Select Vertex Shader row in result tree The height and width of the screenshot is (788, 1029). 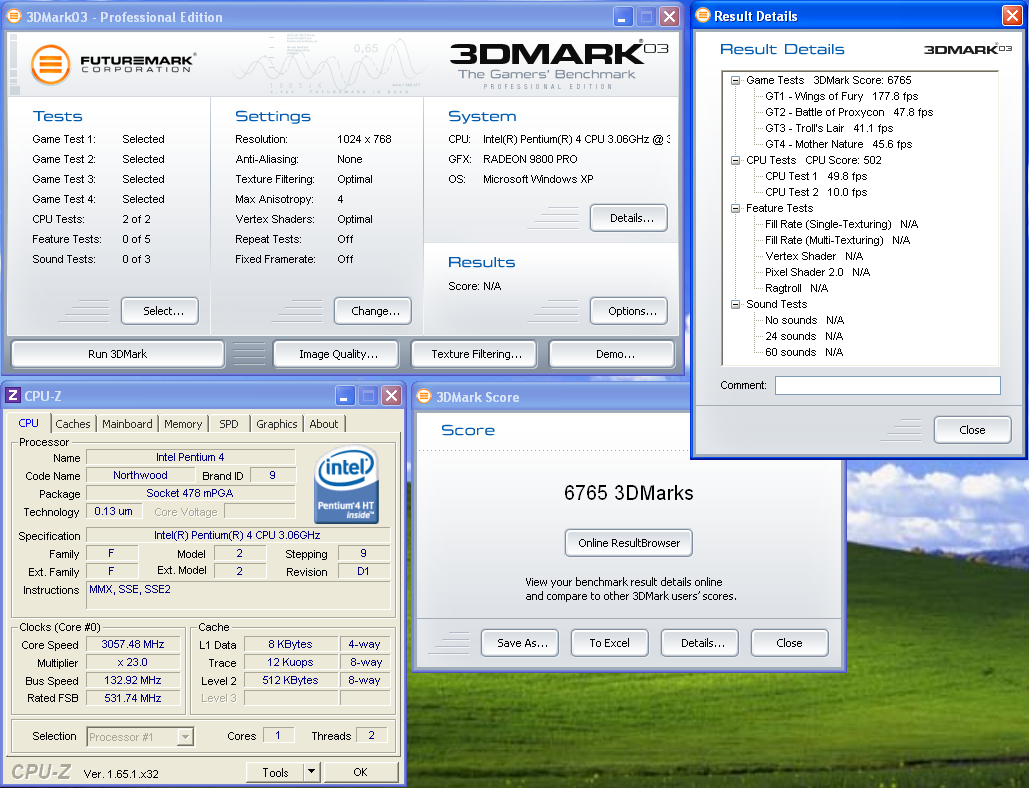click(x=814, y=257)
